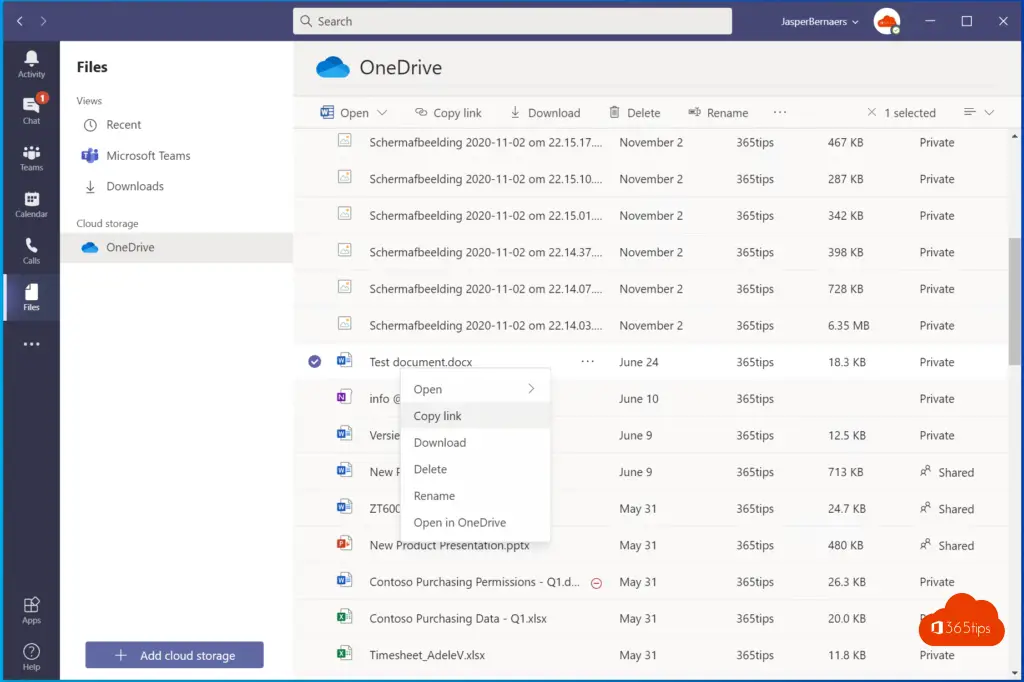Select OneDrive under Cloud storage
The width and height of the screenshot is (1024, 682).
coord(176,248)
